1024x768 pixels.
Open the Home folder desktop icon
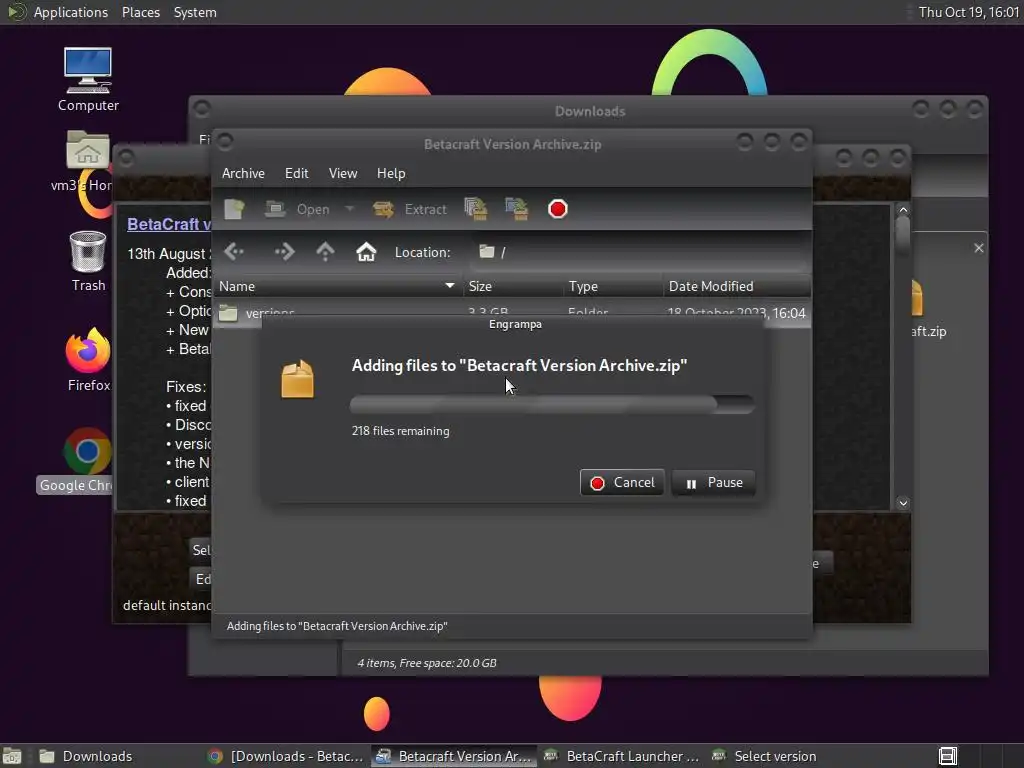click(87, 160)
